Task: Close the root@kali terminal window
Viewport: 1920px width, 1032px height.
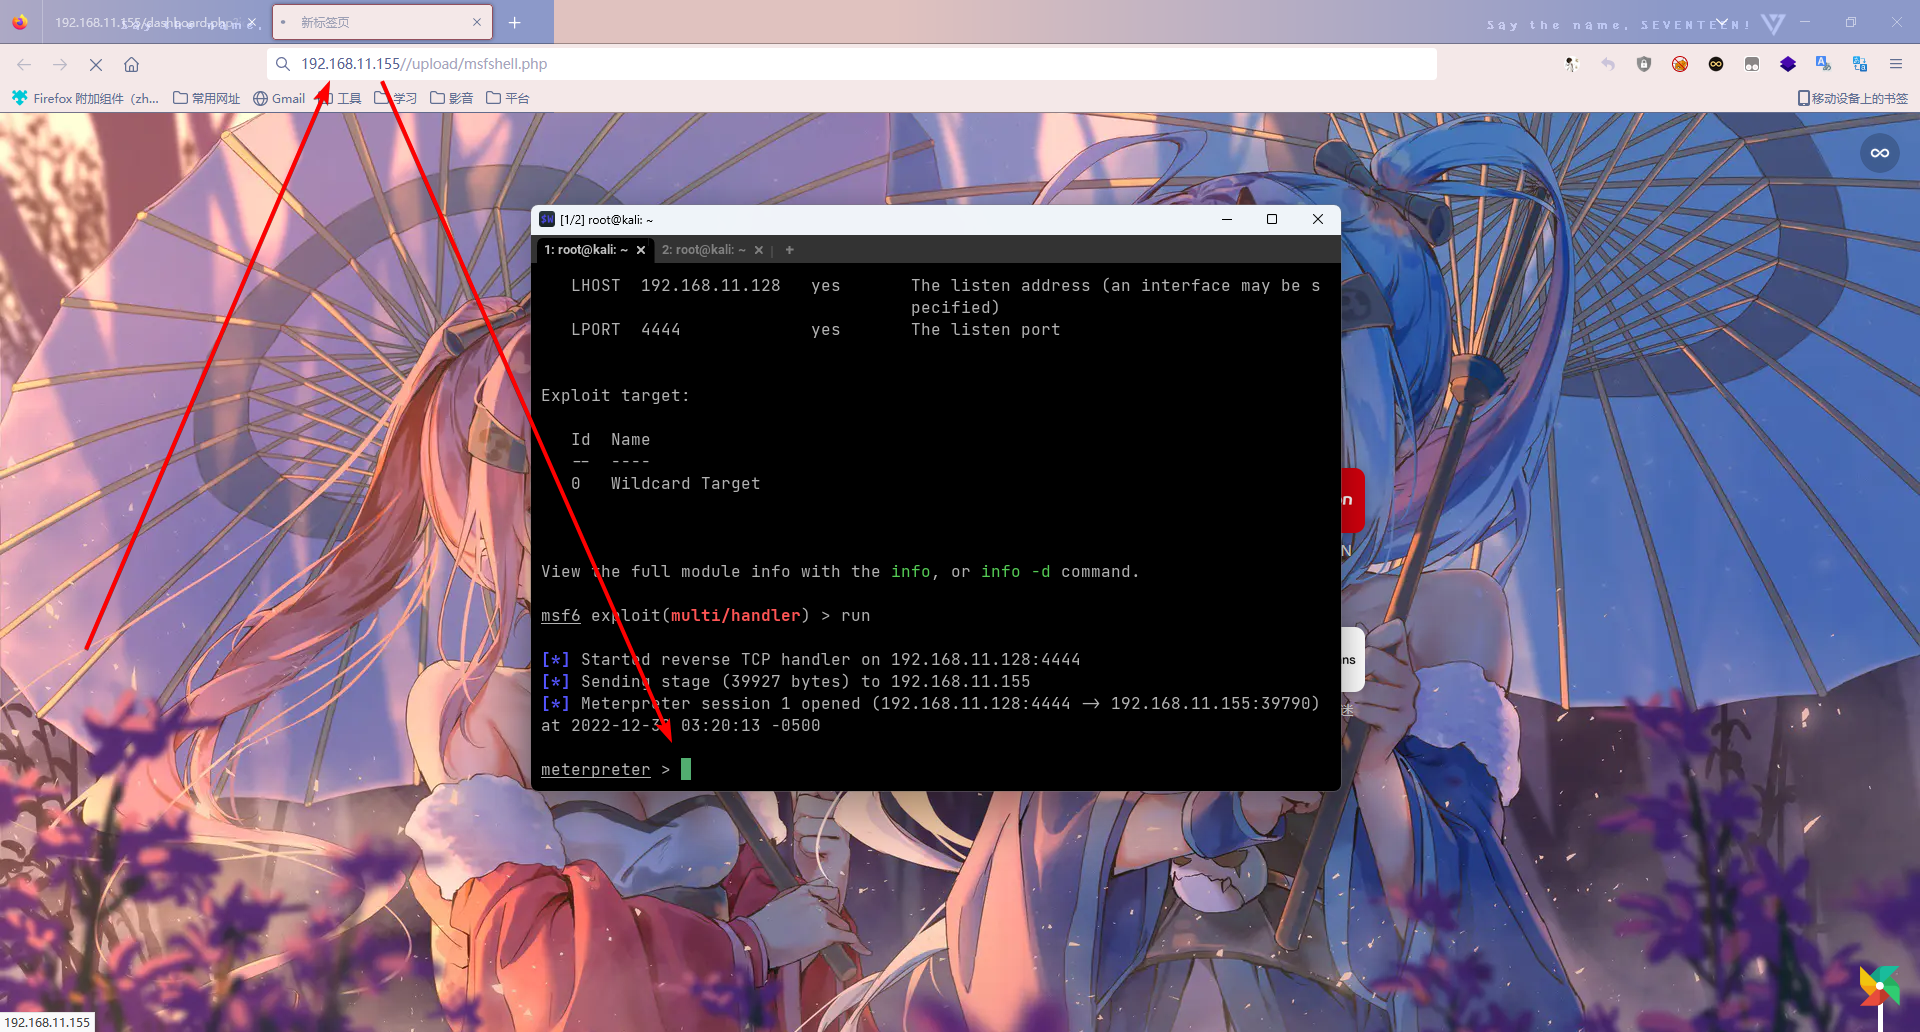Action: [x=1318, y=219]
